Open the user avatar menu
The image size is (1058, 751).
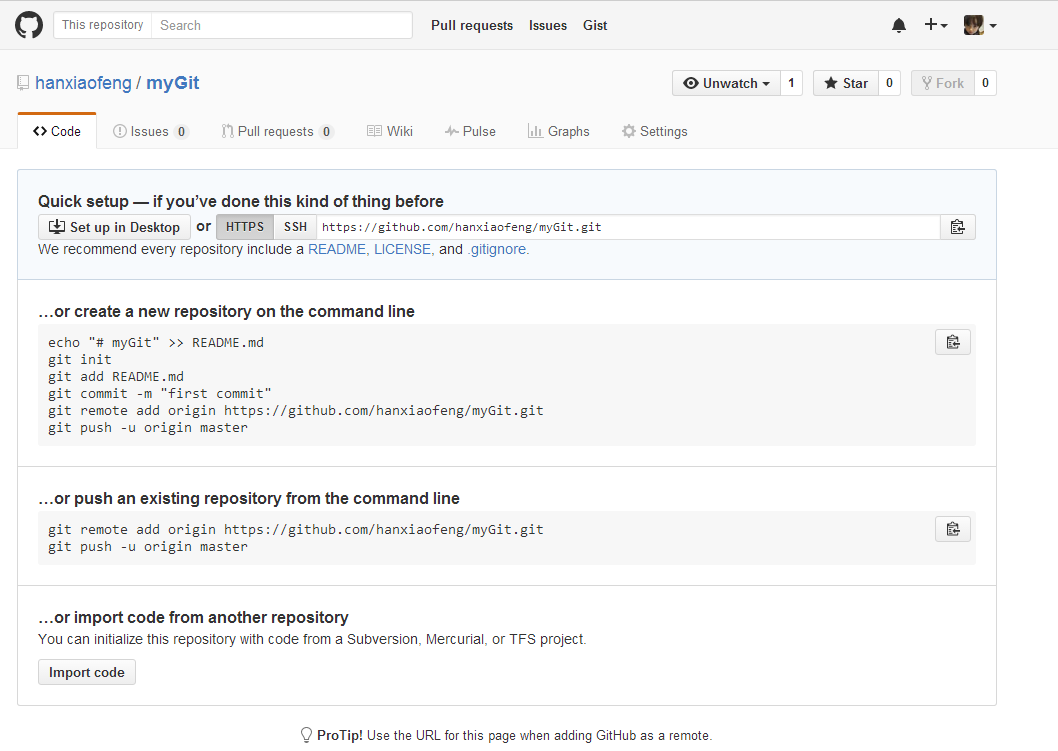[x=980, y=25]
